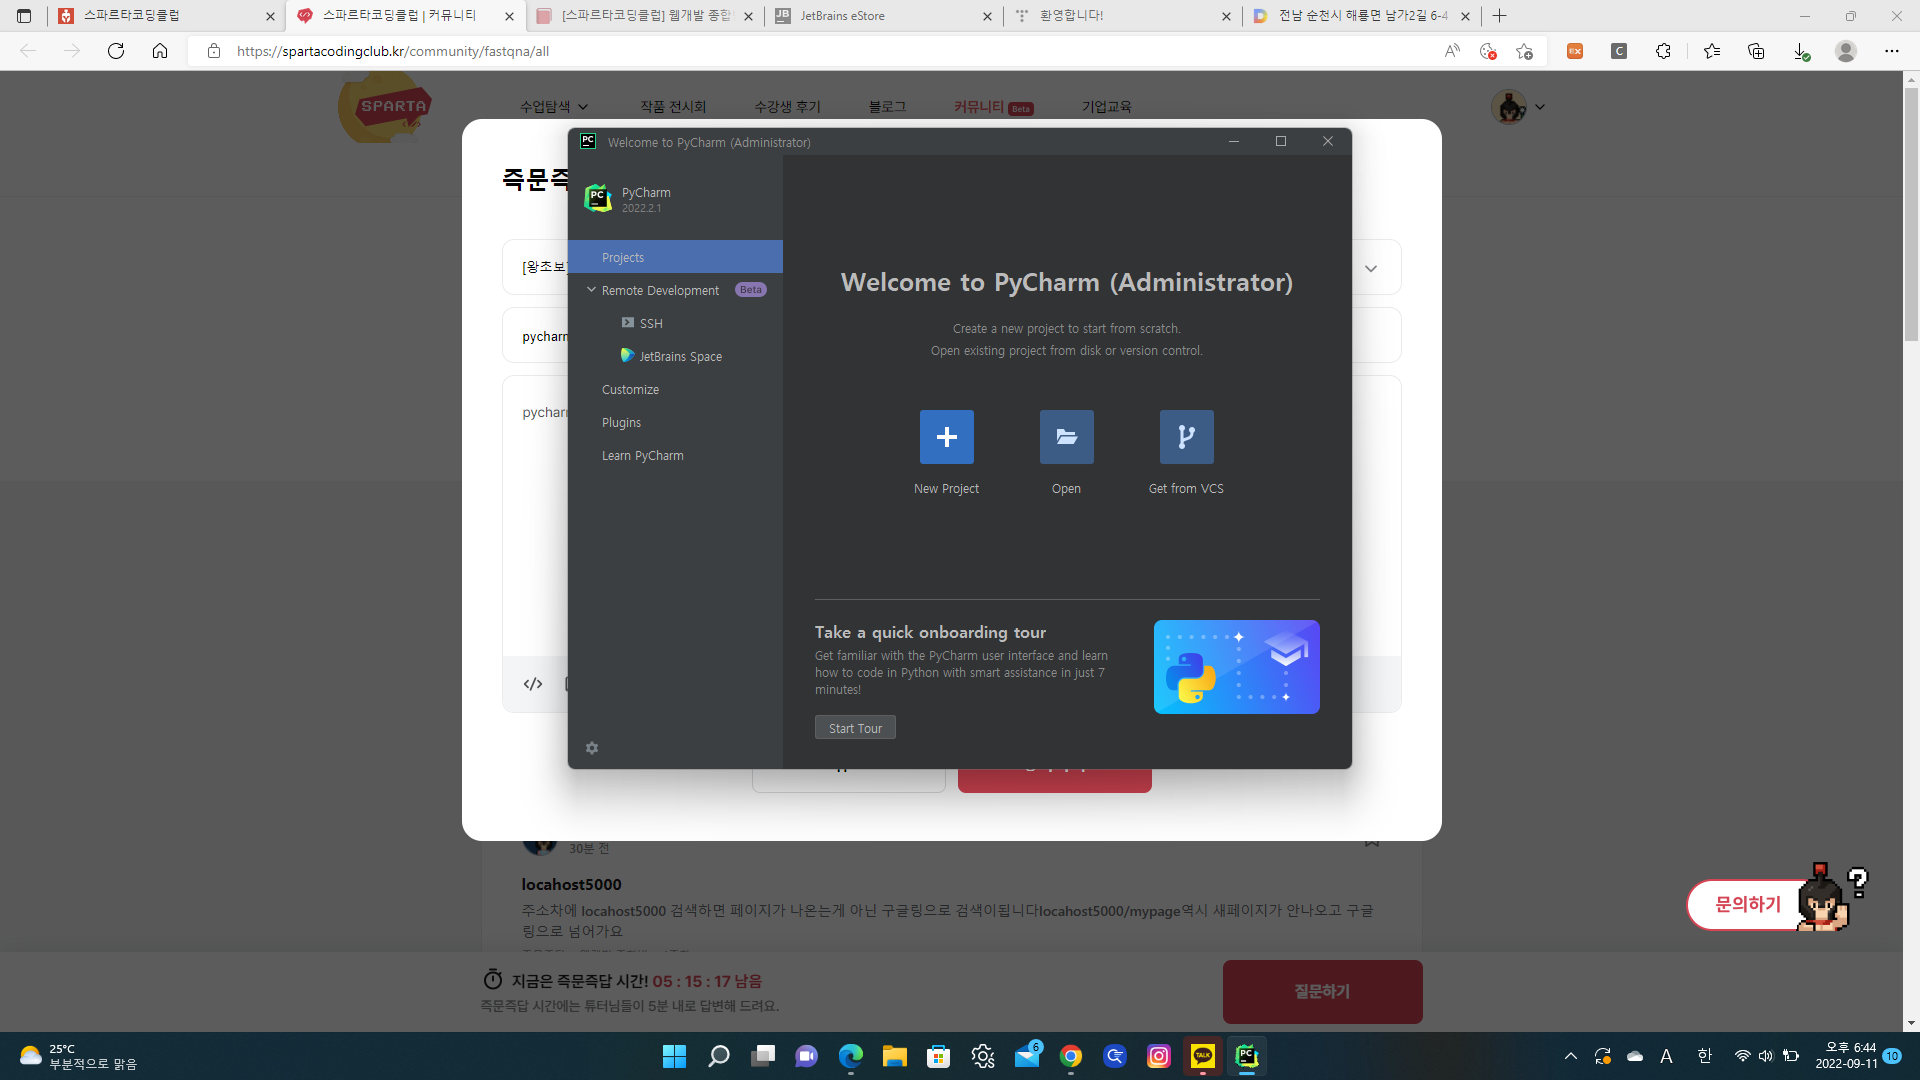Viewport: 1920px width, 1080px height.
Task: Open KakaoTalk from taskbar
Action: [1203, 1056]
